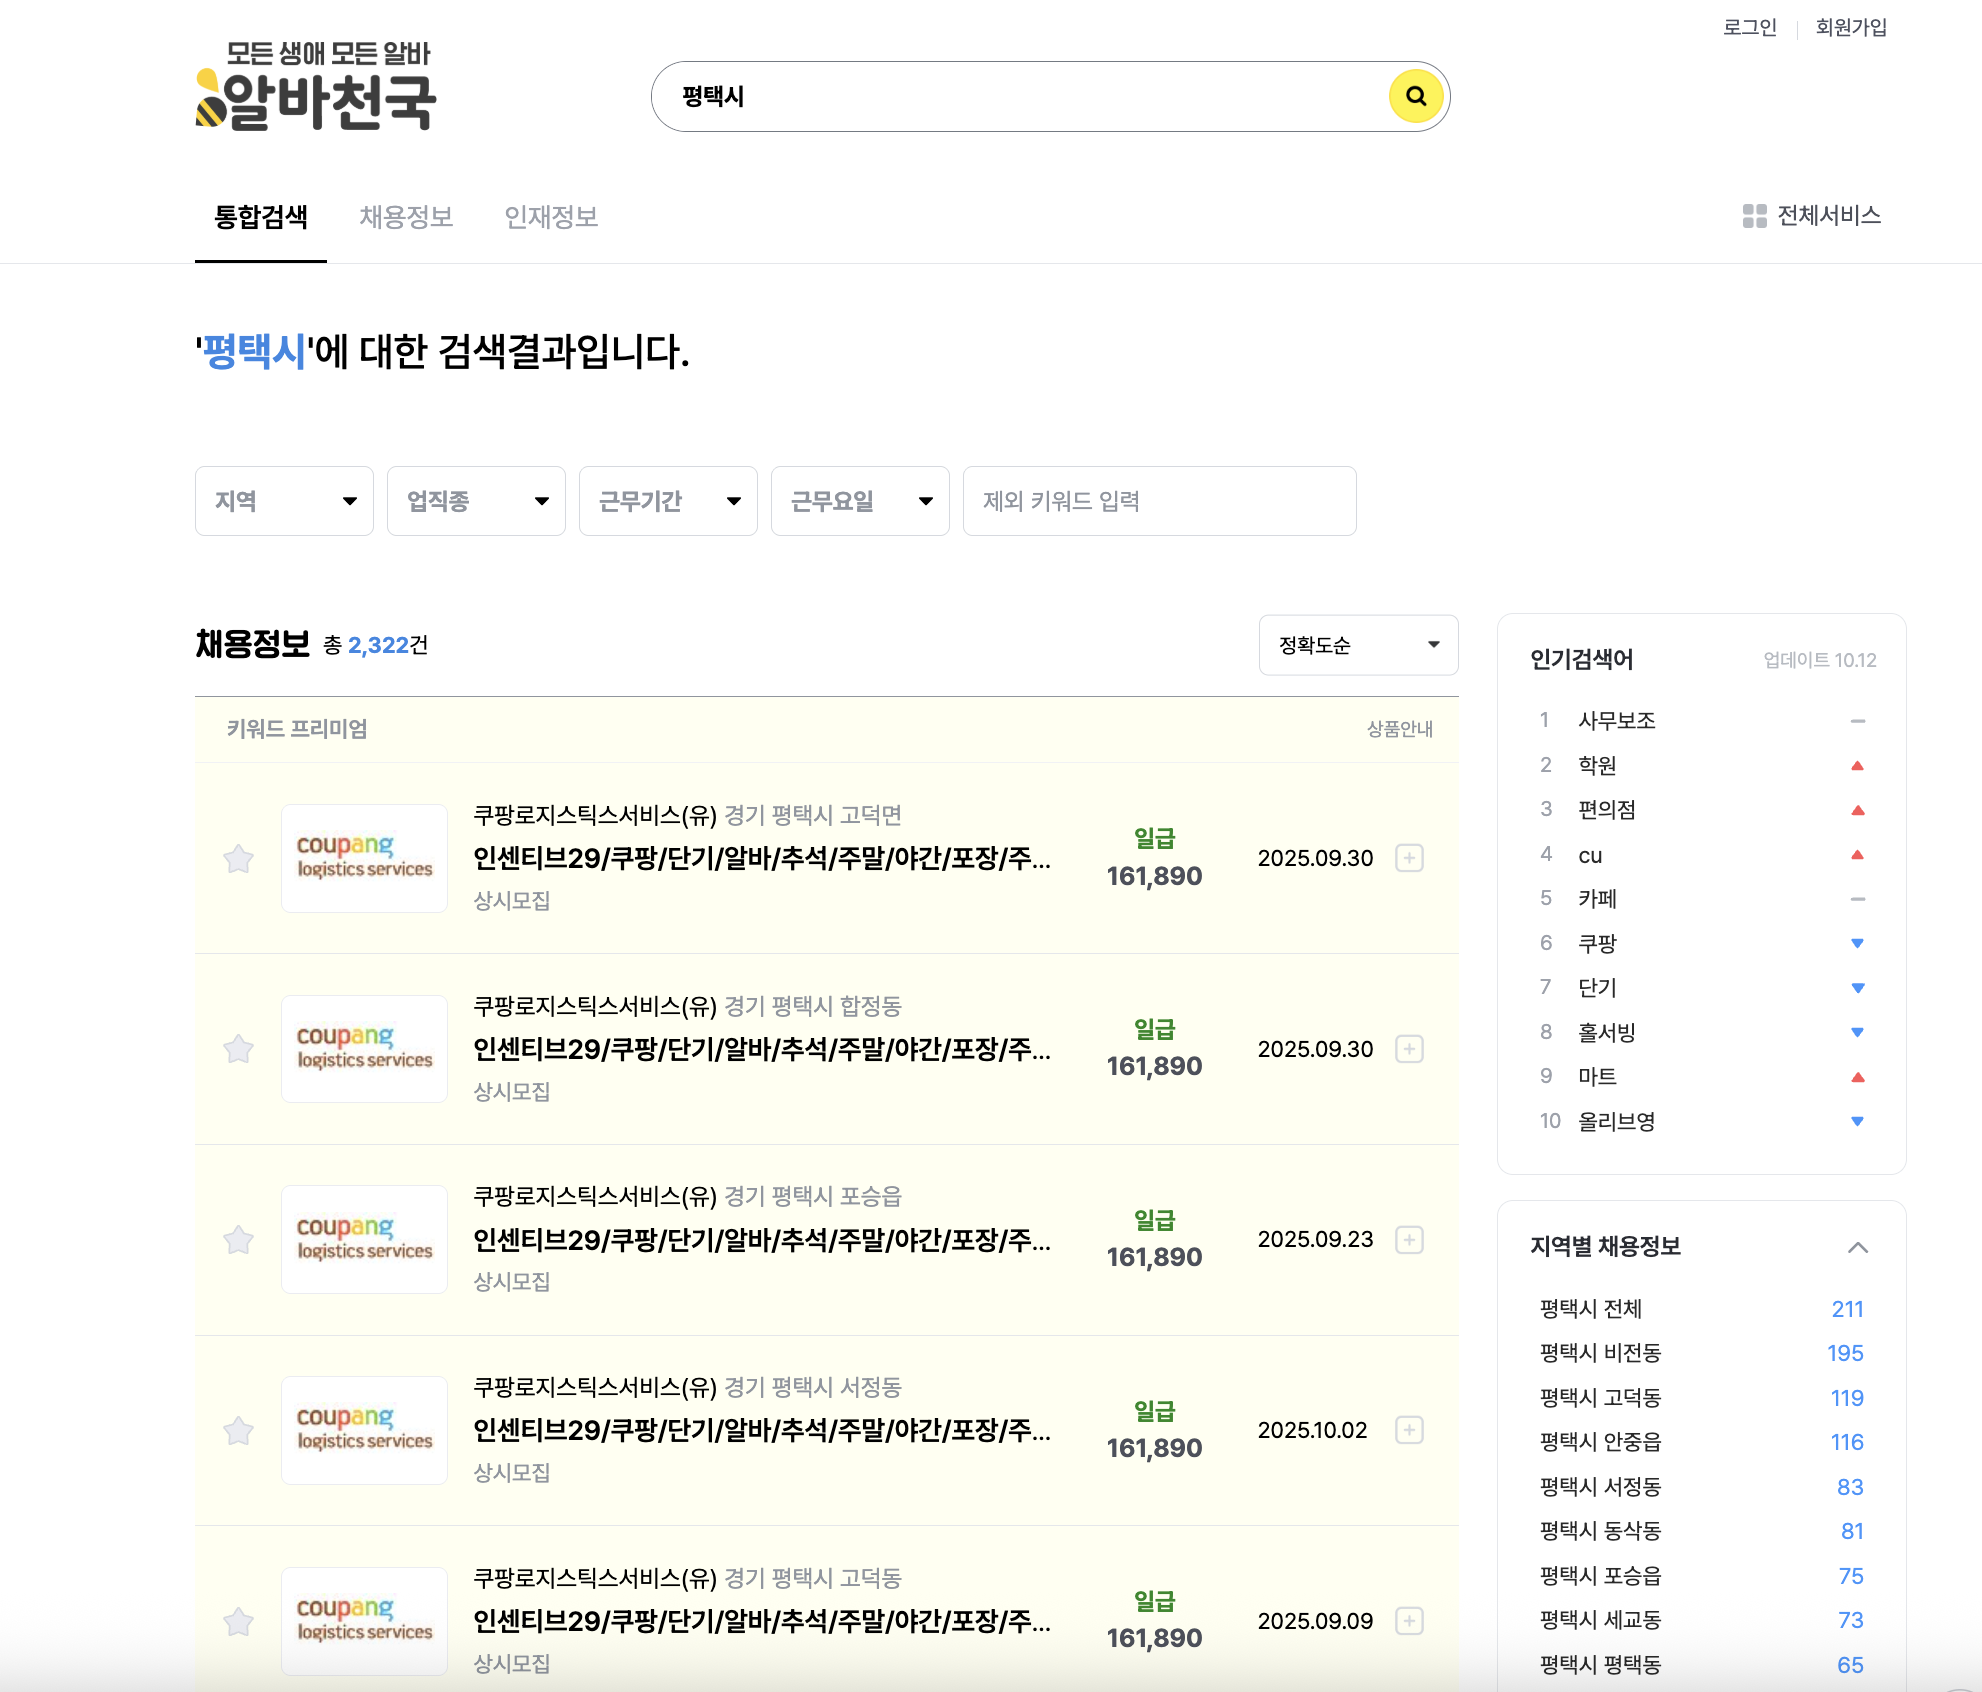
Task: Collapse the 지역별 채용정보 panel
Action: [x=1858, y=1247]
